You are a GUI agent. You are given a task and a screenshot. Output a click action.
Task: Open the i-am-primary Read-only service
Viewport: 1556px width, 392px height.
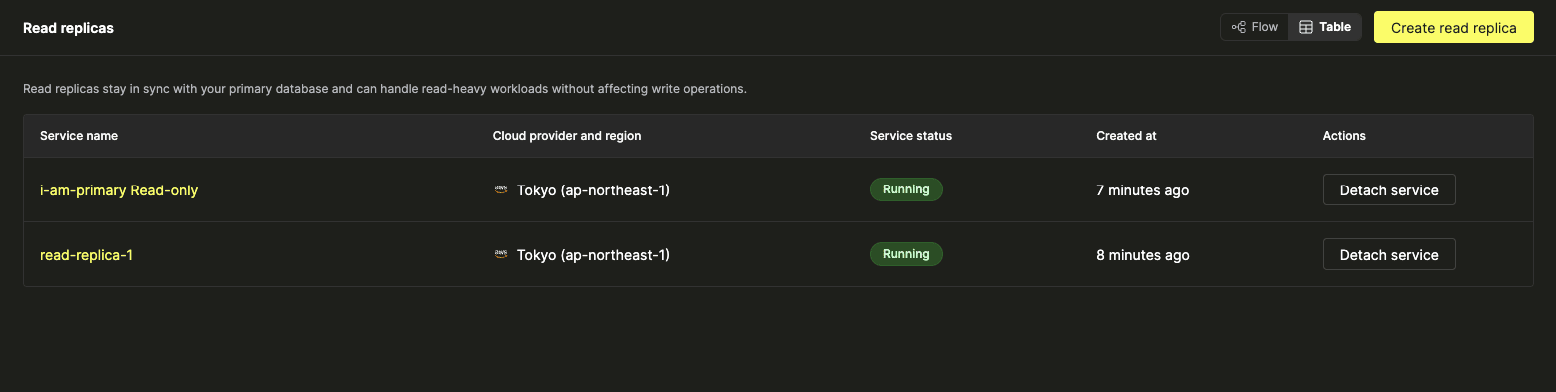coord(119,190)
